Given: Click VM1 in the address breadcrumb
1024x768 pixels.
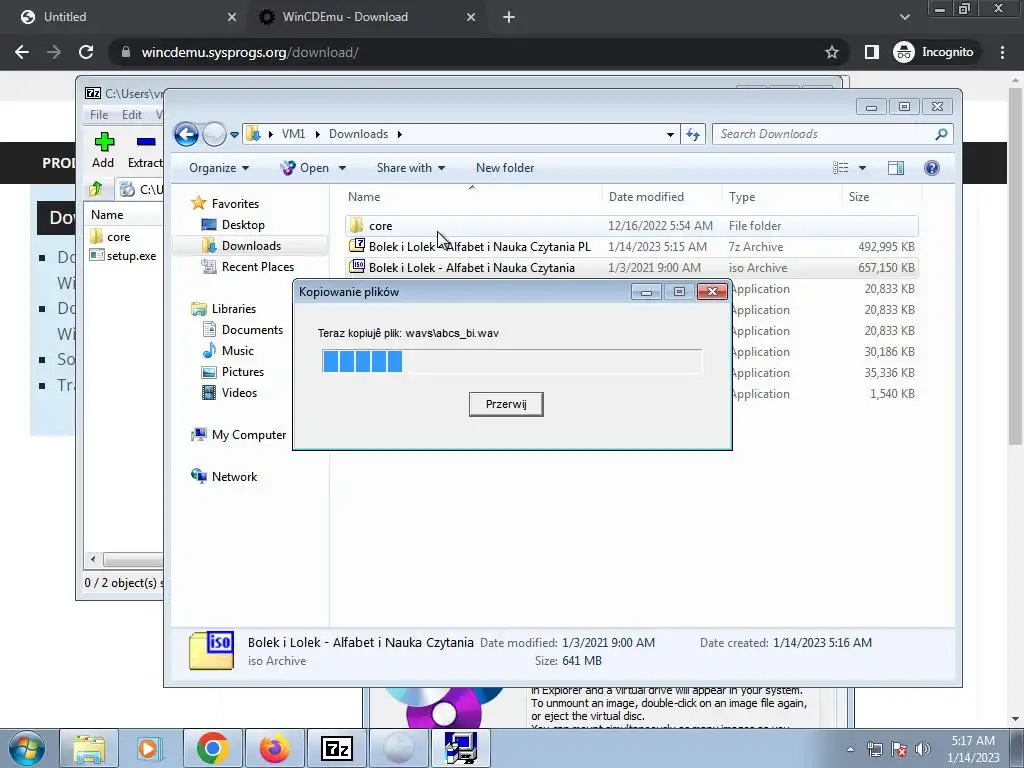Looking at the screenshot, I should tap(293, 134).
